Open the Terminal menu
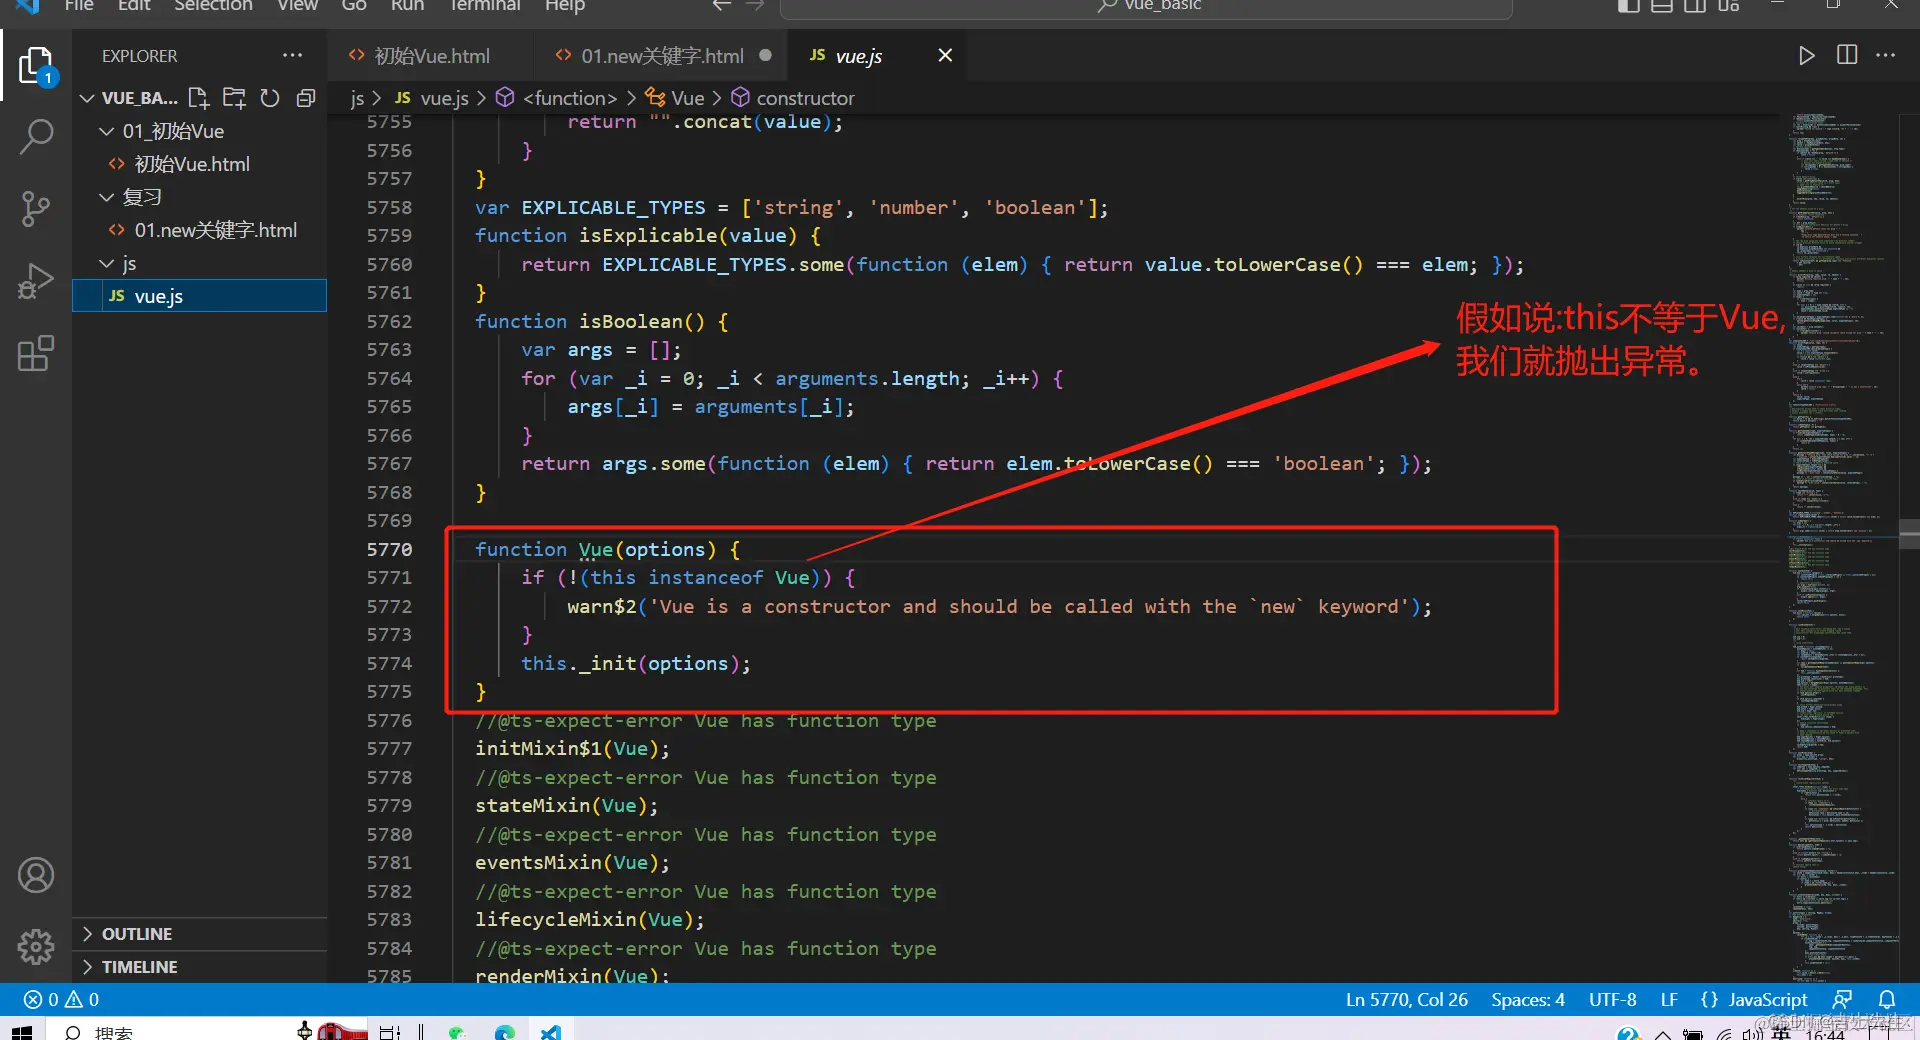The image size is (1920, 1040). tap(485, 6)
